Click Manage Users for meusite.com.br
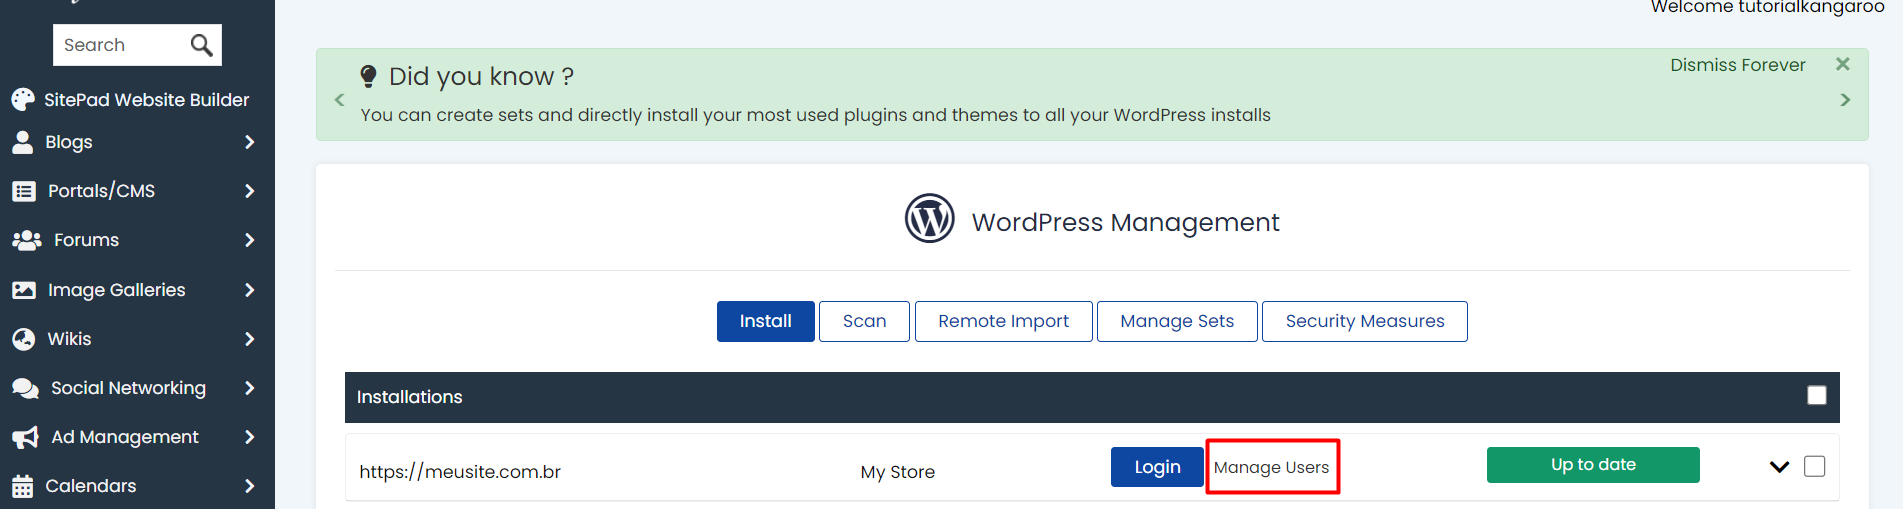1903x509 pixels. click(1272, 467)
